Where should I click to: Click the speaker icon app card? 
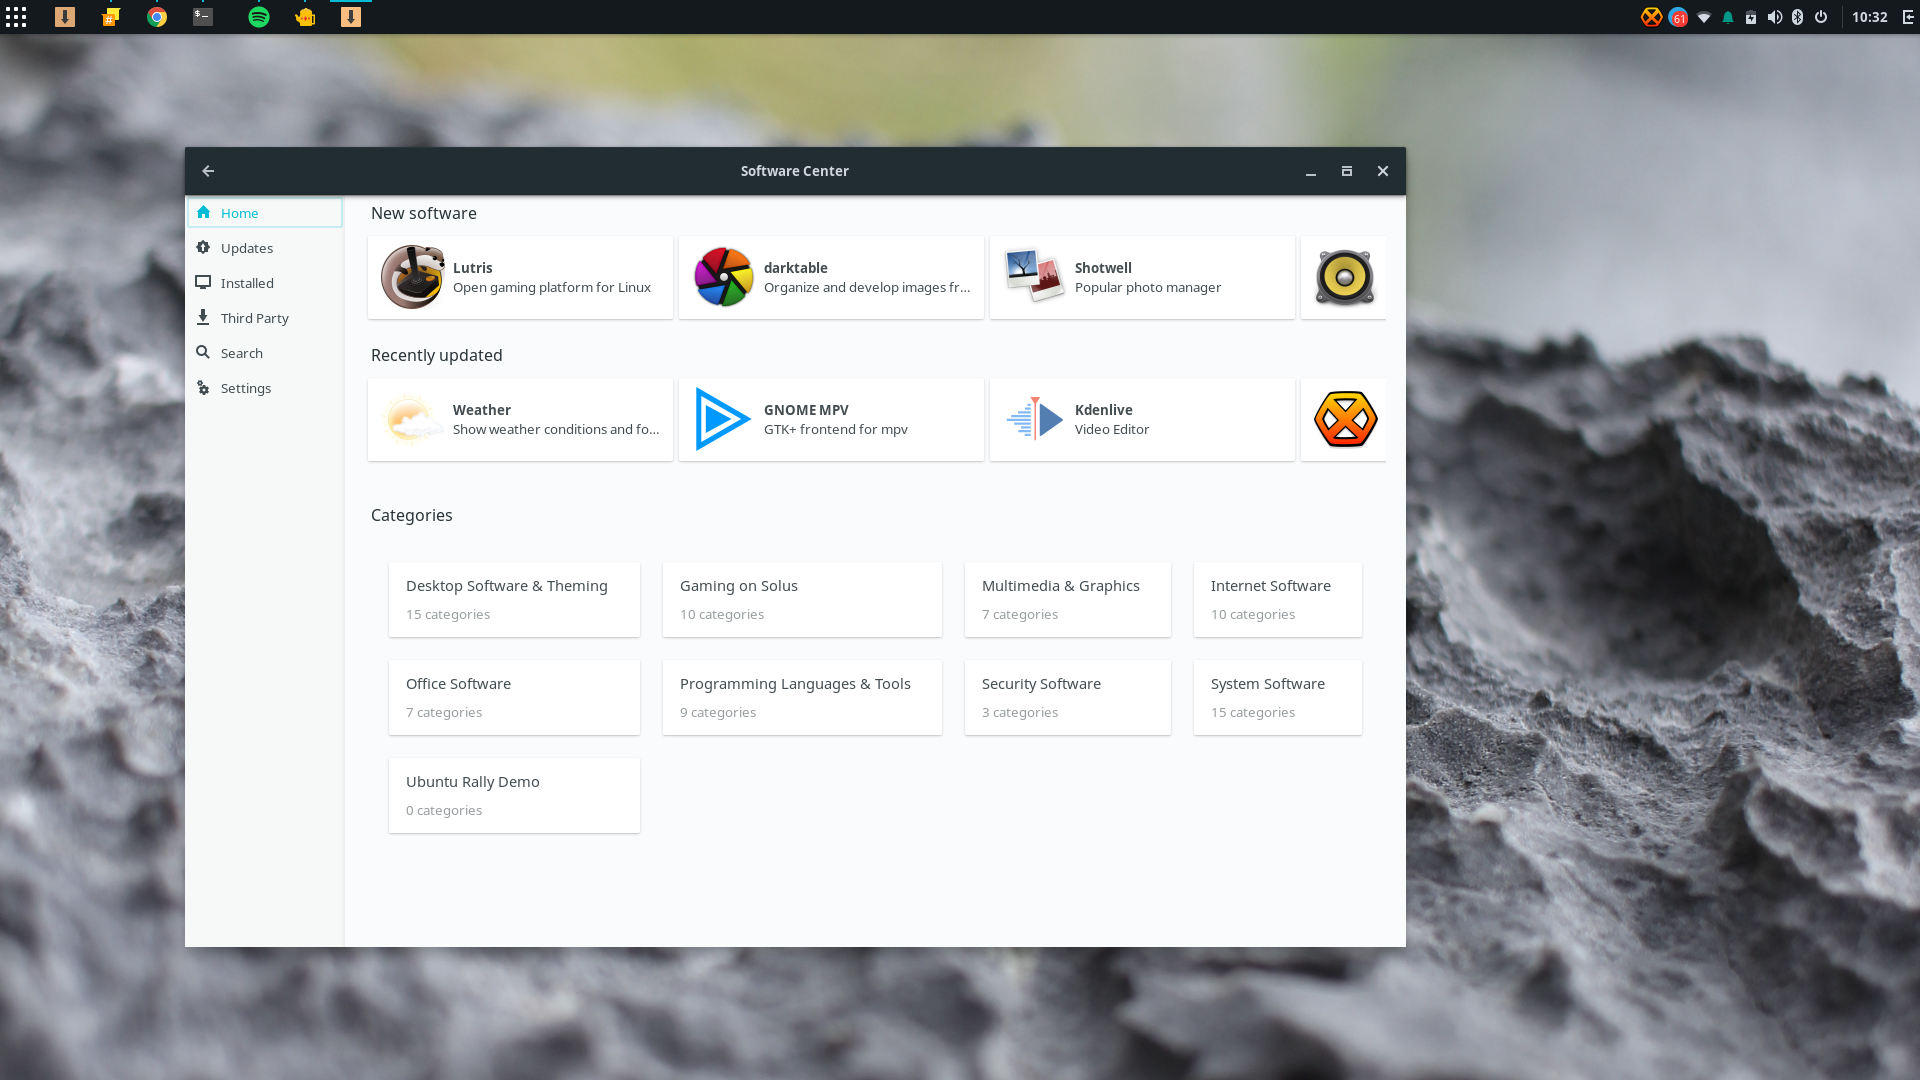click(x=1344, y=278)
